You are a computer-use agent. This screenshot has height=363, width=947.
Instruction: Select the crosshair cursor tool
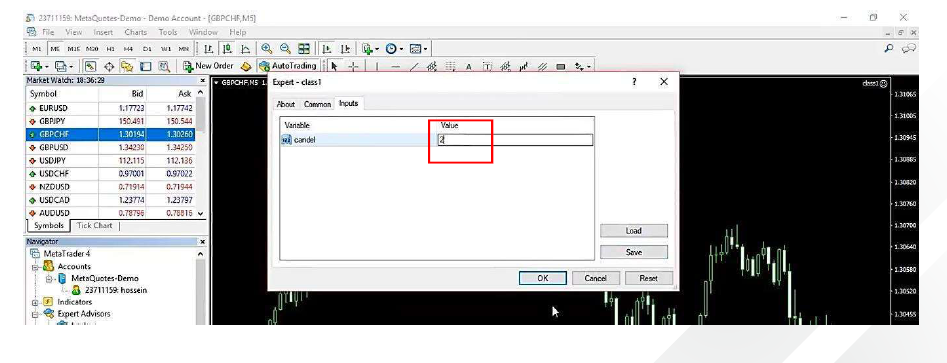(354, 66)
